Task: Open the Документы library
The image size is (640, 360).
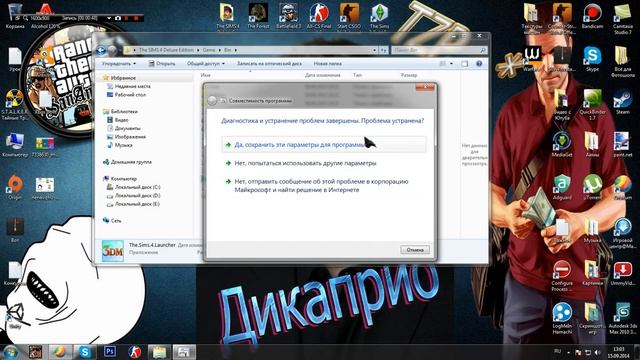Action: (x=124, y=128)
